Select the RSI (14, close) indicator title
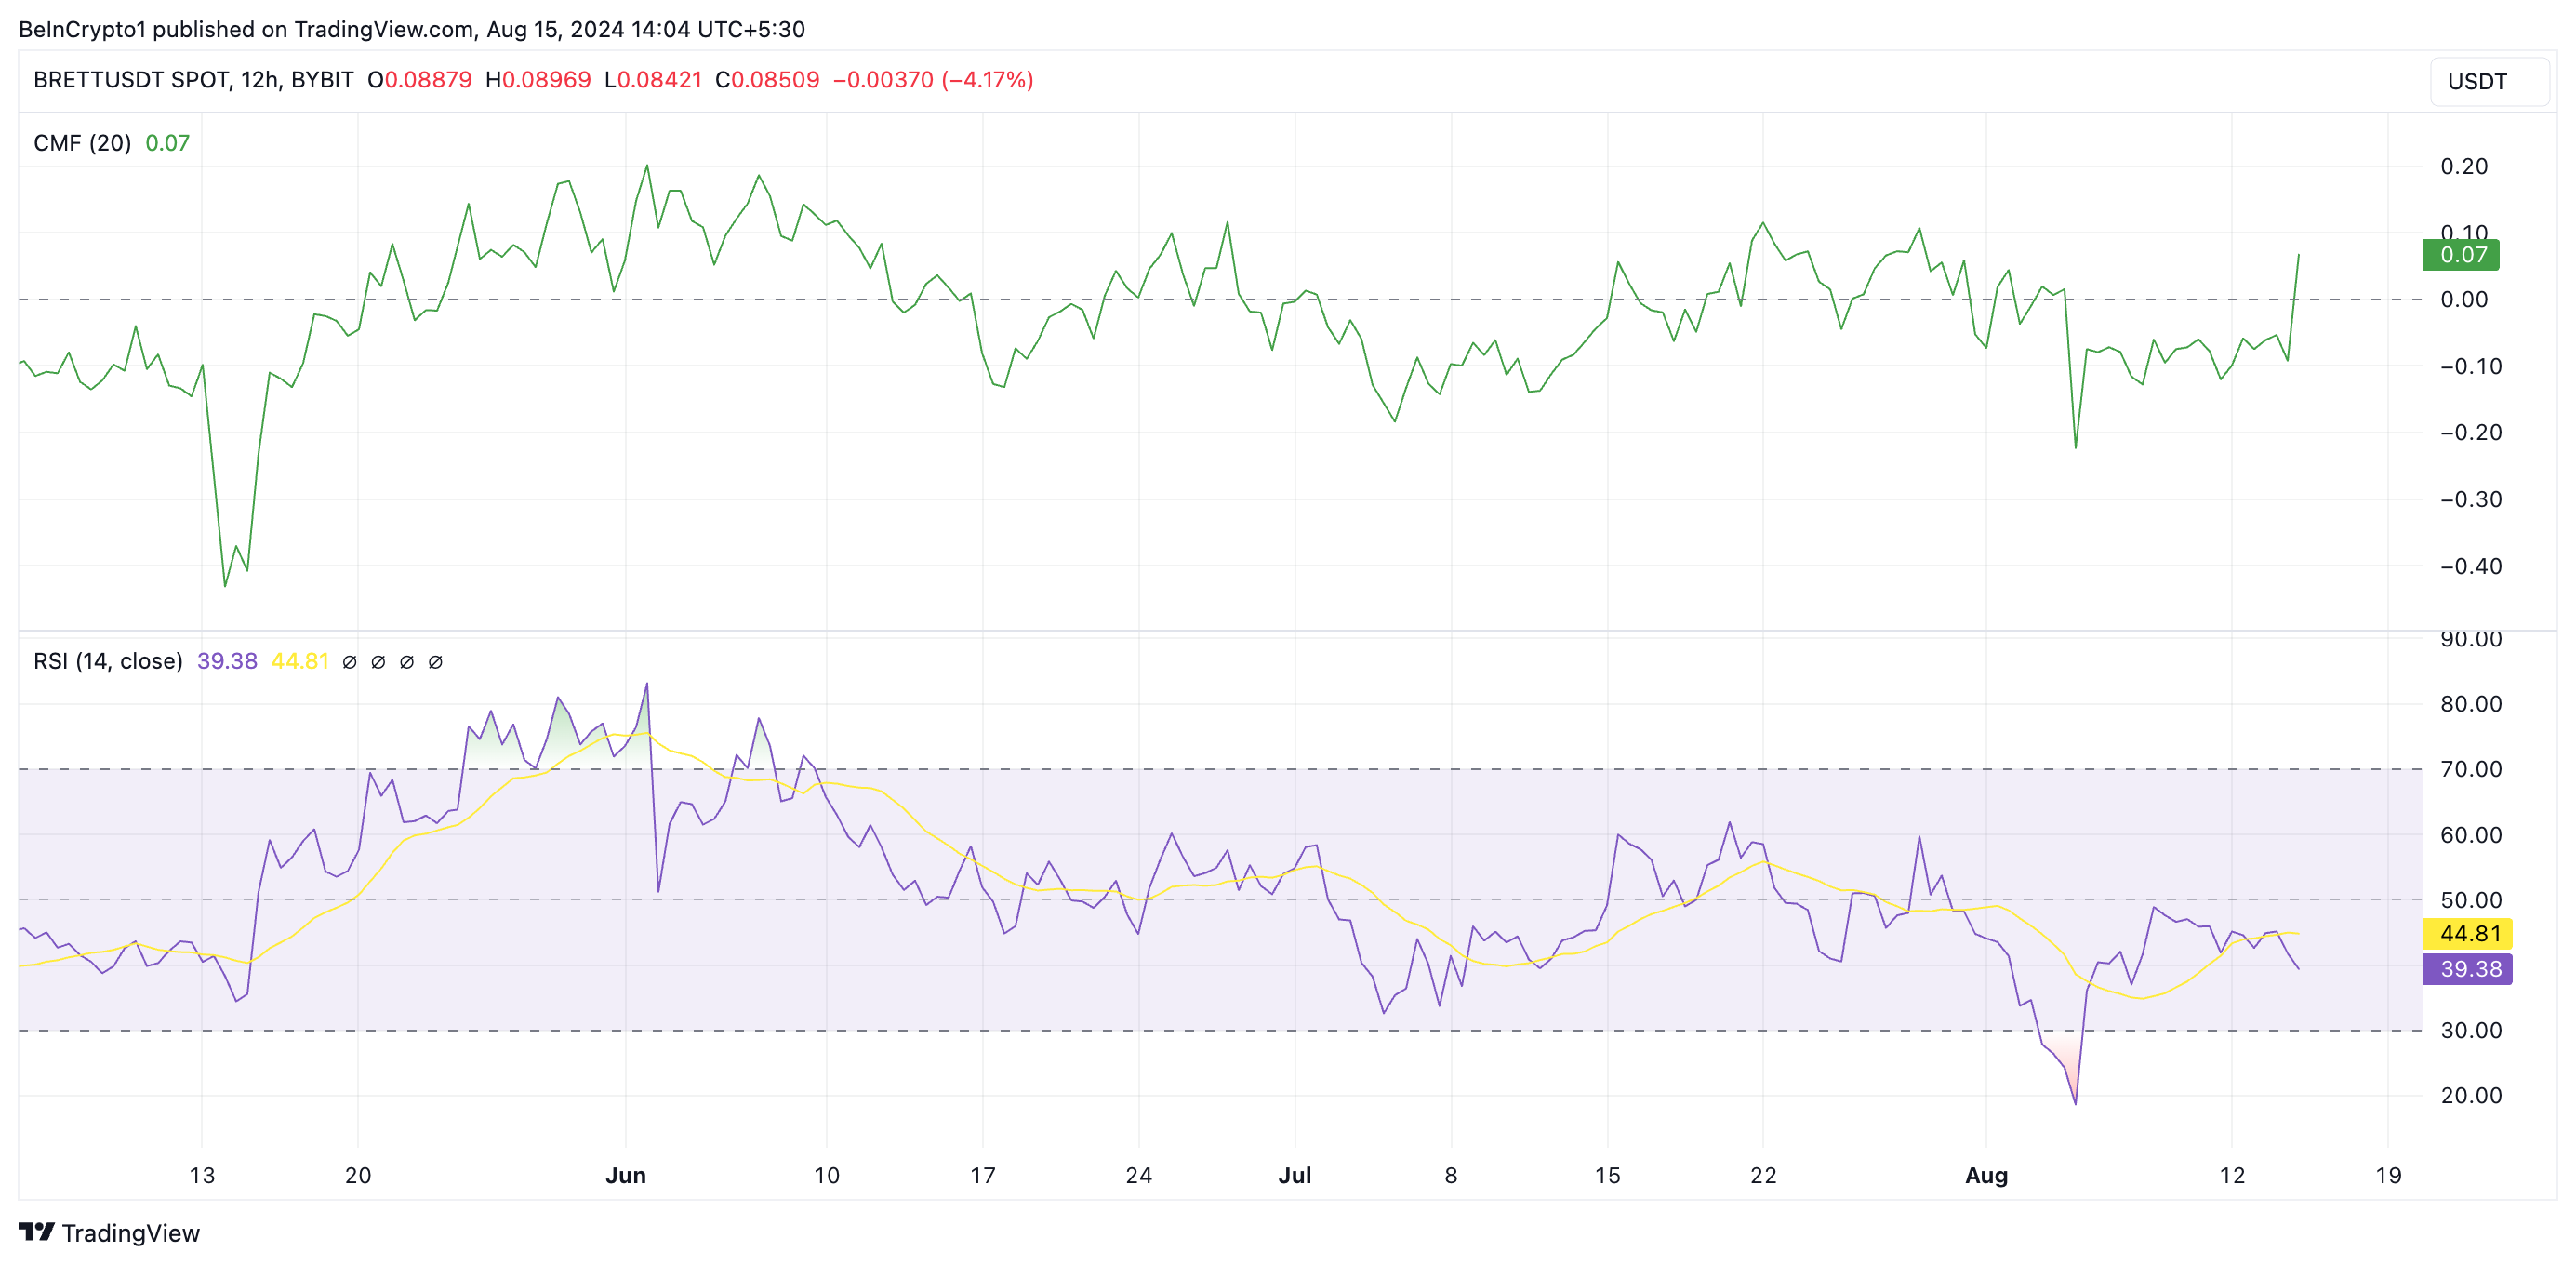2576x1265 pixels. [108, 661]
